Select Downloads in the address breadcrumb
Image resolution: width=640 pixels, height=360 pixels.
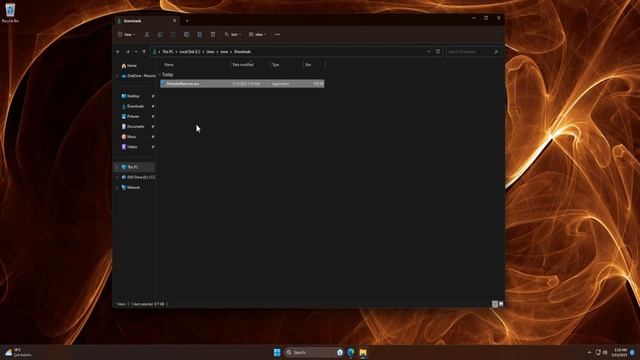coord(242,52)
